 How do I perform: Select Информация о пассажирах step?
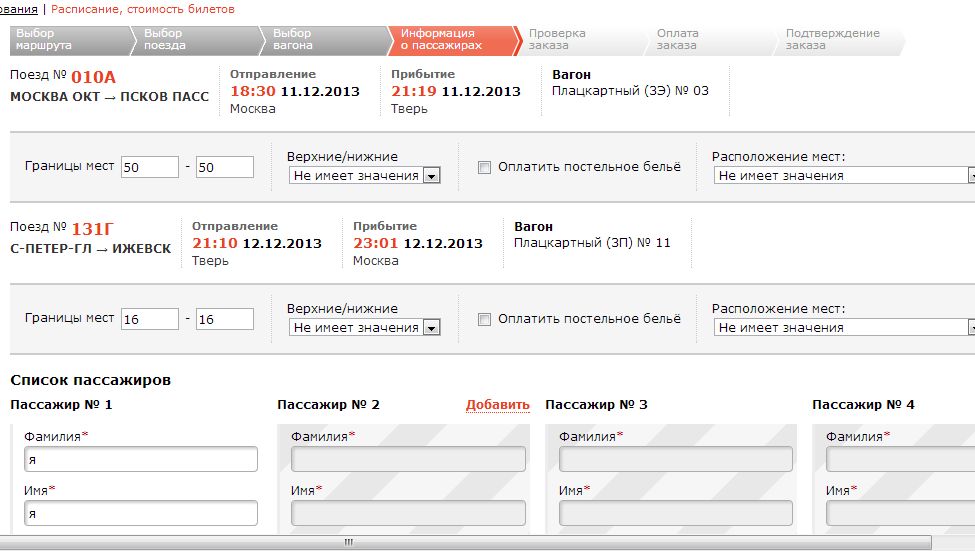448,40
